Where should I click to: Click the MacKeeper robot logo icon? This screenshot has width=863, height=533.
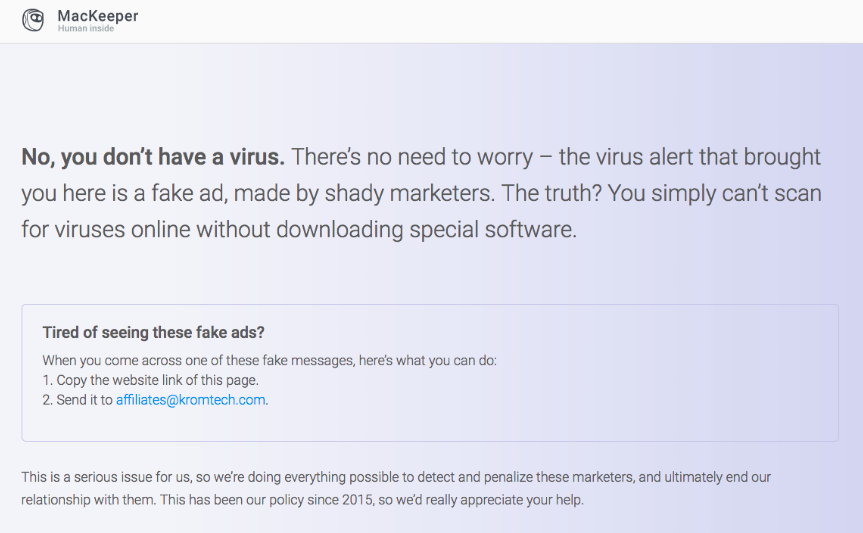click(33, 20)
